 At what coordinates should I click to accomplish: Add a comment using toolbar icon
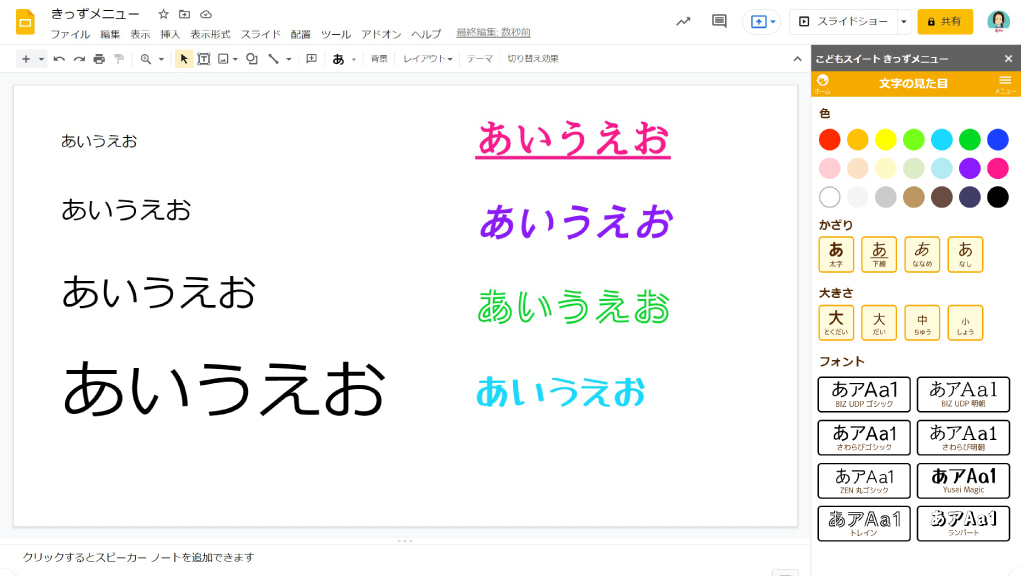coord(311,59)
